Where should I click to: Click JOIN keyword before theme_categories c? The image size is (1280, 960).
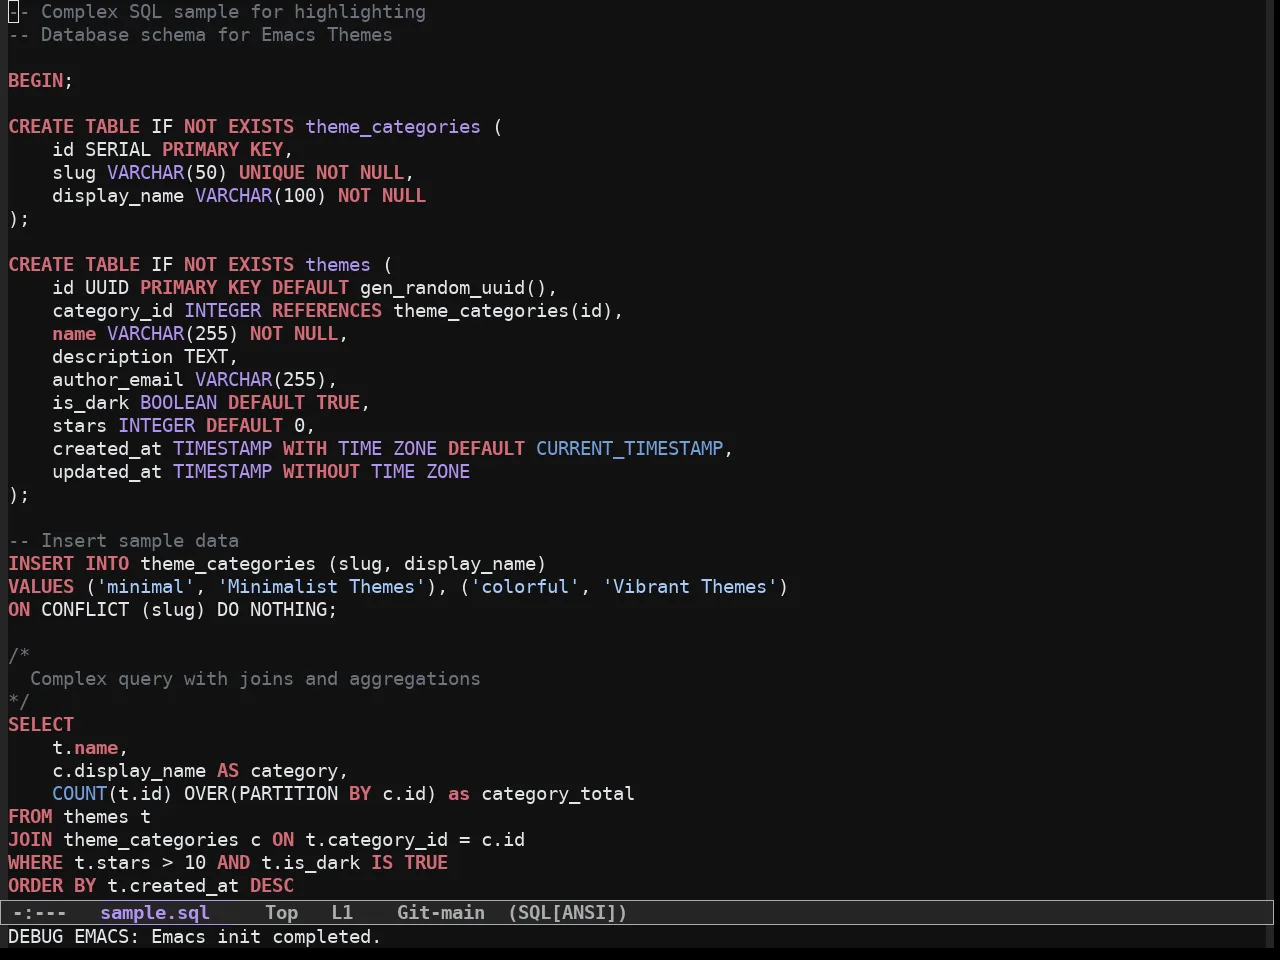(30, 840)
